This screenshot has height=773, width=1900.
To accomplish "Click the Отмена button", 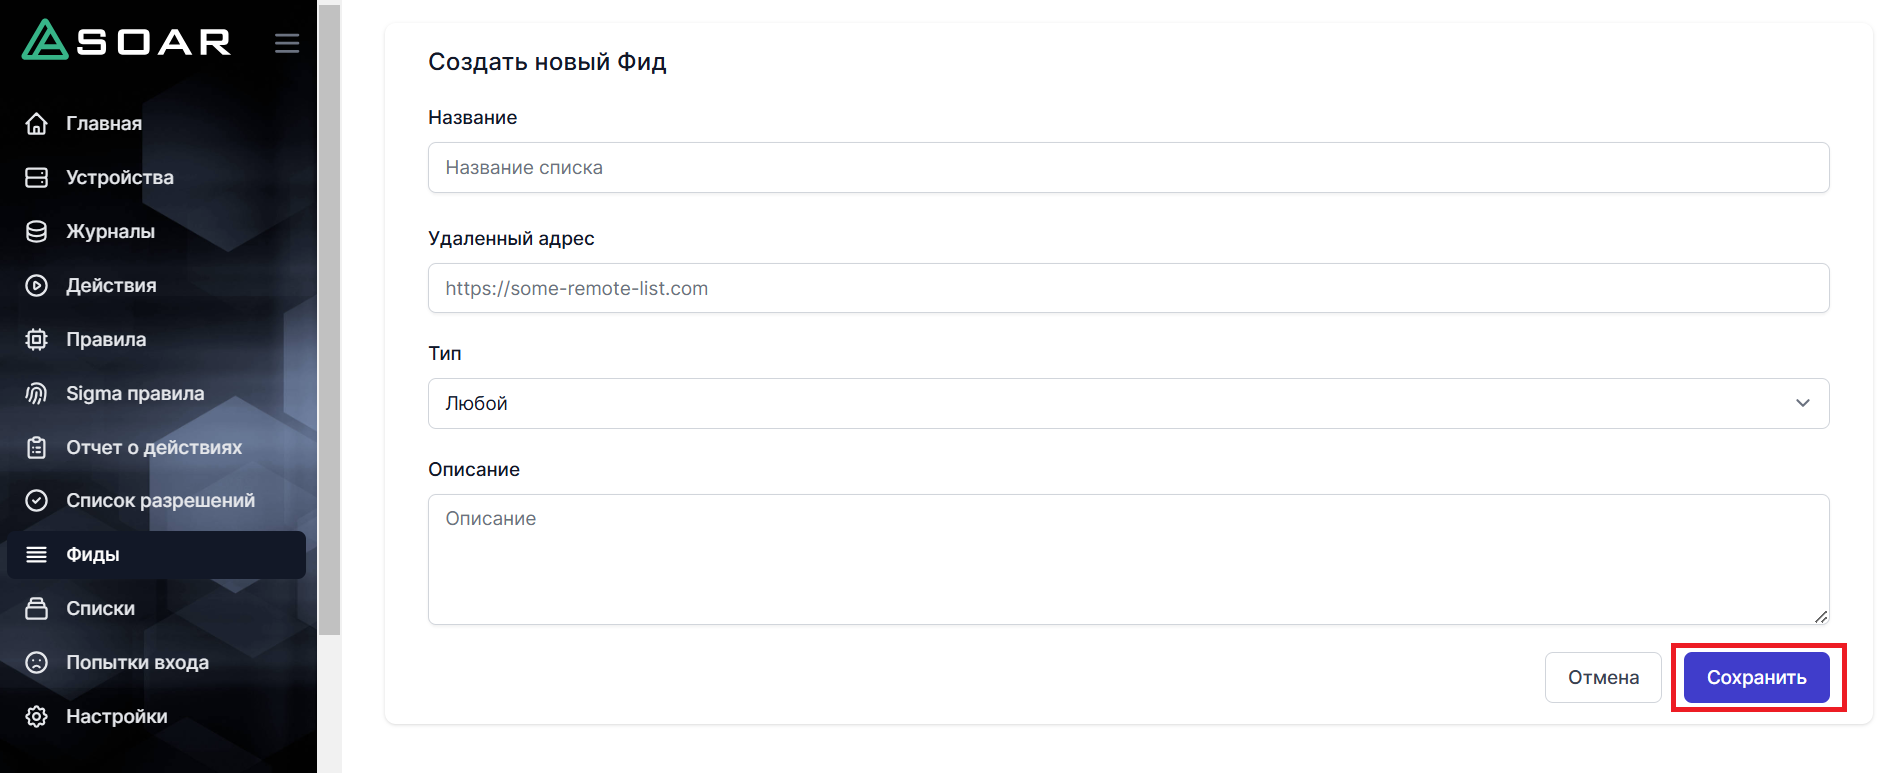I will (x=1602, y=678).
